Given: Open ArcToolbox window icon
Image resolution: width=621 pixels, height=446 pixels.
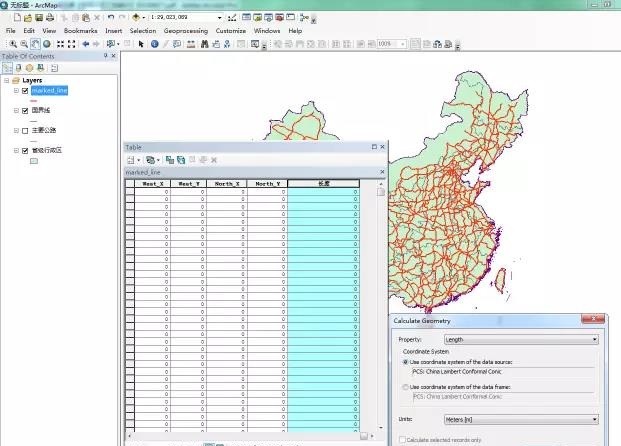Looking at the screenshot, I should point(280,17).
